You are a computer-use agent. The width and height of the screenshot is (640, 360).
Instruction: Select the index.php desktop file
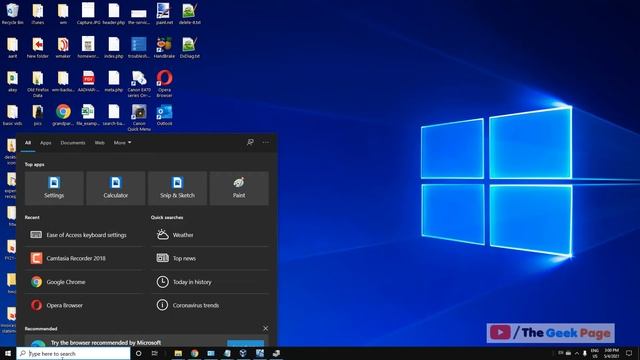tap(114, 47)
